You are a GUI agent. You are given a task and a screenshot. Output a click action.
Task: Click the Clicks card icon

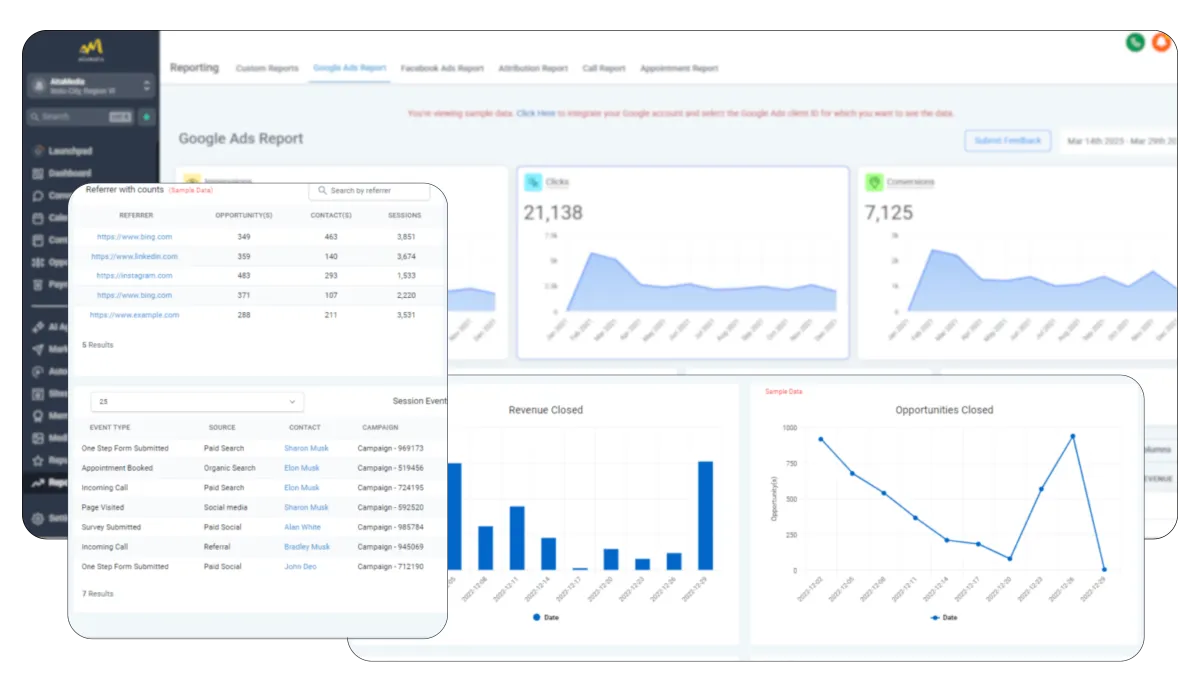pos(533,182)
